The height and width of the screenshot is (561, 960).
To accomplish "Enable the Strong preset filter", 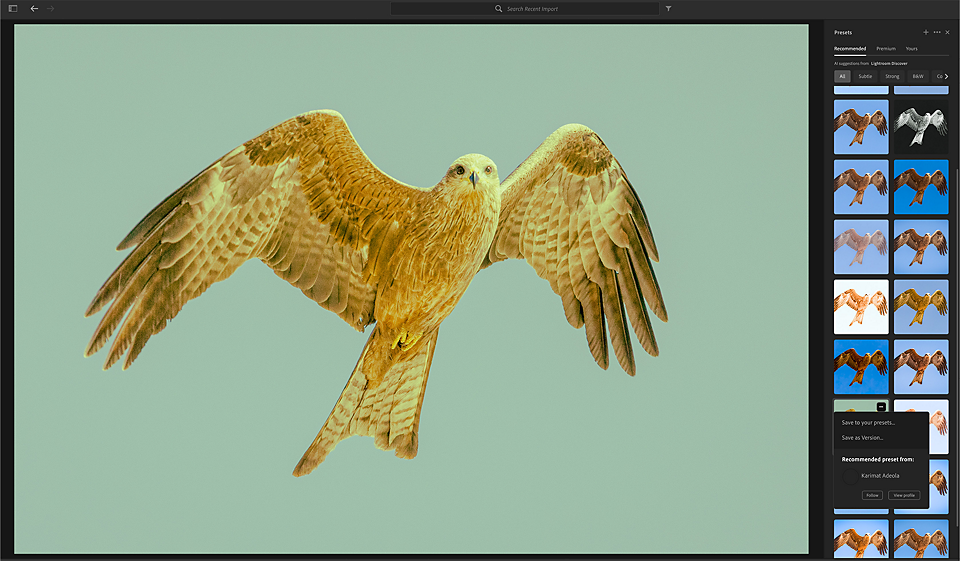I will coord(892,77).
